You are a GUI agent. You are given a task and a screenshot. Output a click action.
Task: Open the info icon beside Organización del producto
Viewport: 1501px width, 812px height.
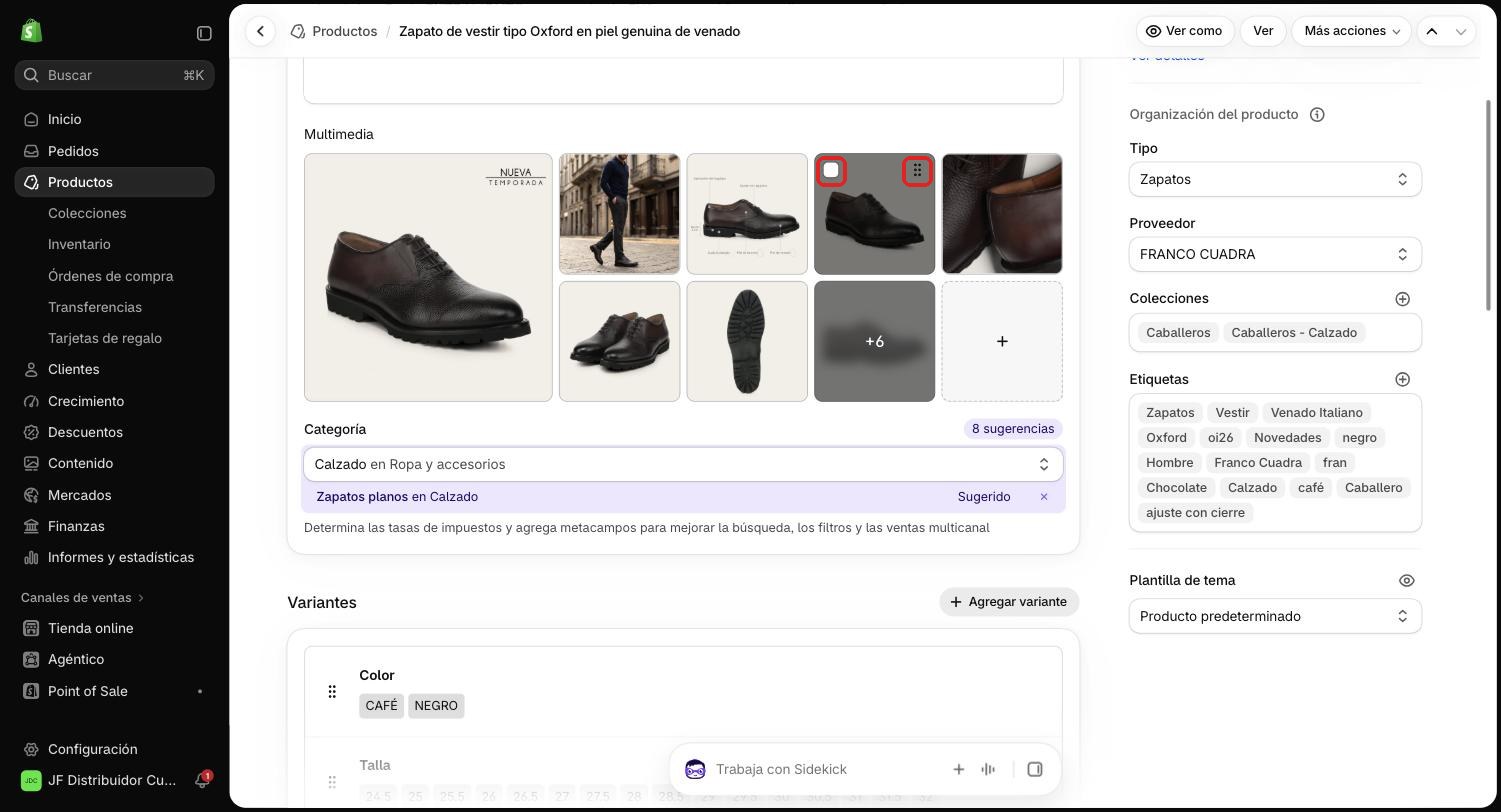click(1317, 114)
